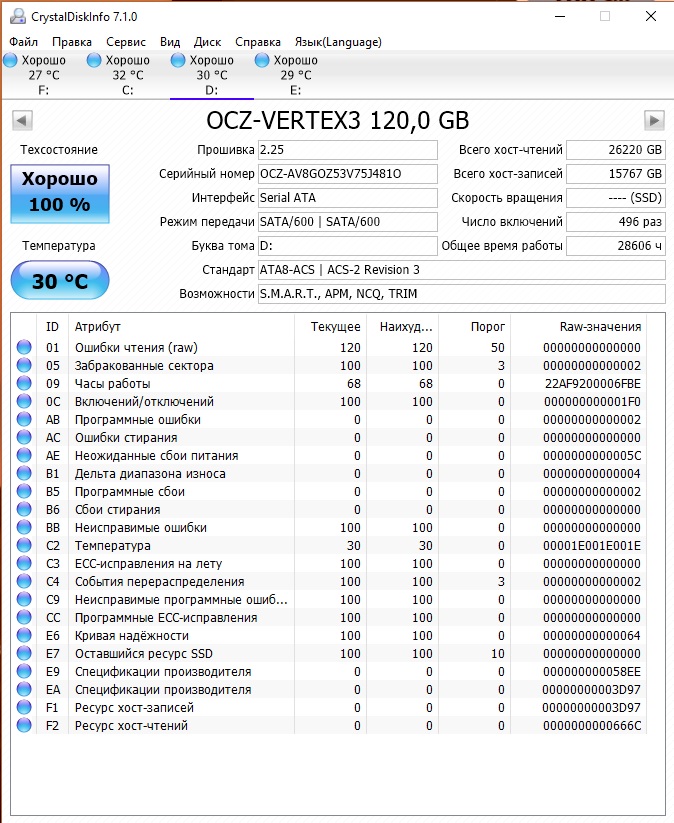Image resolution: width=674 pixels, height=823 pixels.
Task: Click status orb for C3 ECC-исправления на лету
Action: point(24,563)
